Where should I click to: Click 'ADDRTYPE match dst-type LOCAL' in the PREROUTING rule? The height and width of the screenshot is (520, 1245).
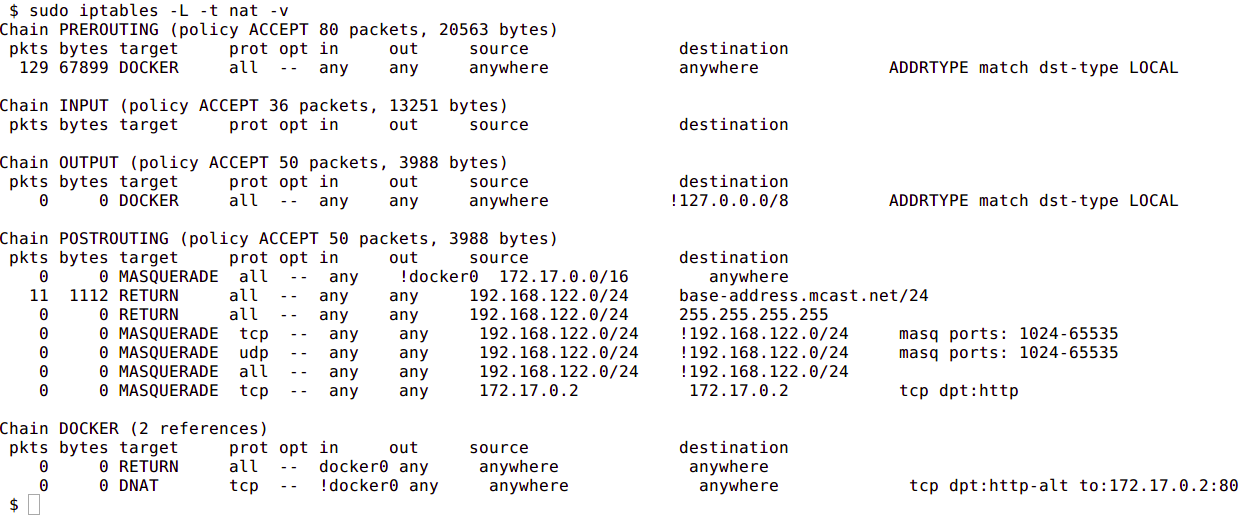pos(1033,68)
